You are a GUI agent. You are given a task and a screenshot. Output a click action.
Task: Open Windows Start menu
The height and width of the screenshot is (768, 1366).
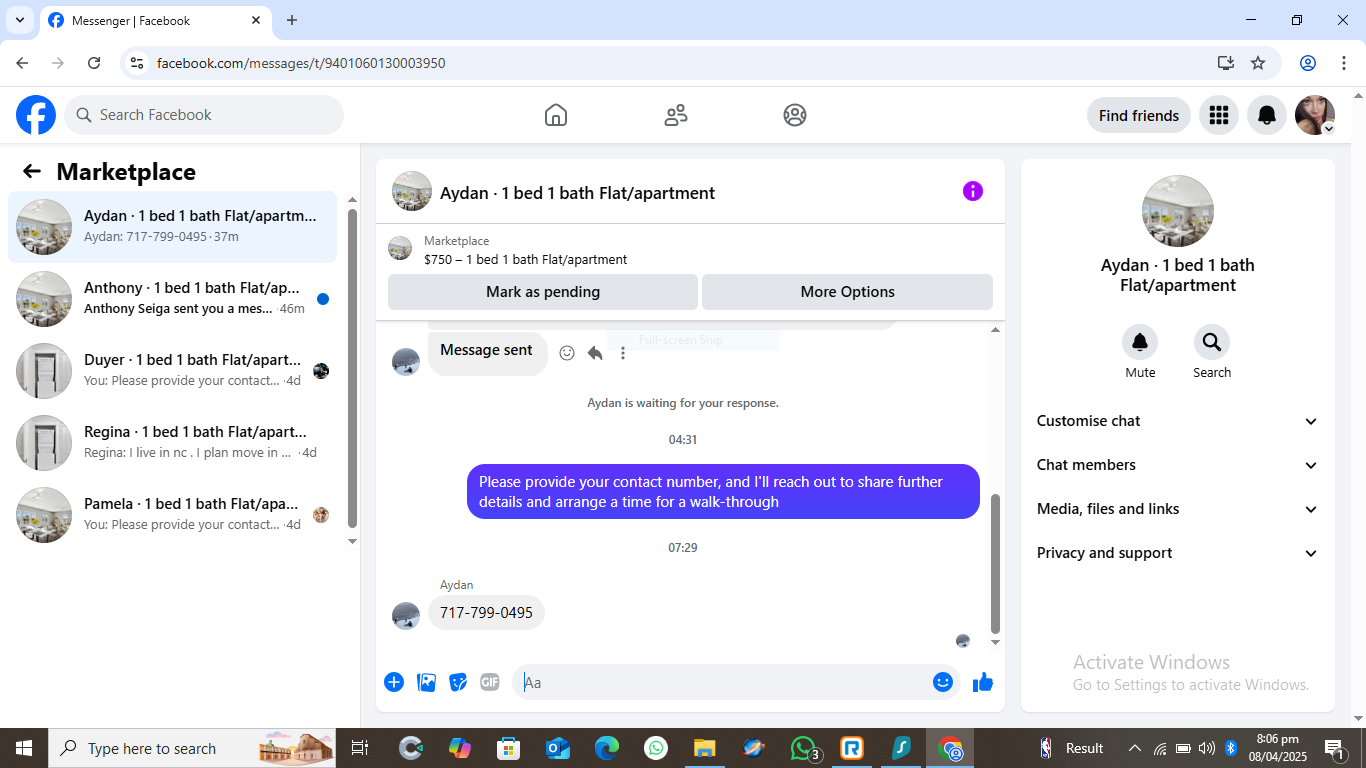click(23, 748)
